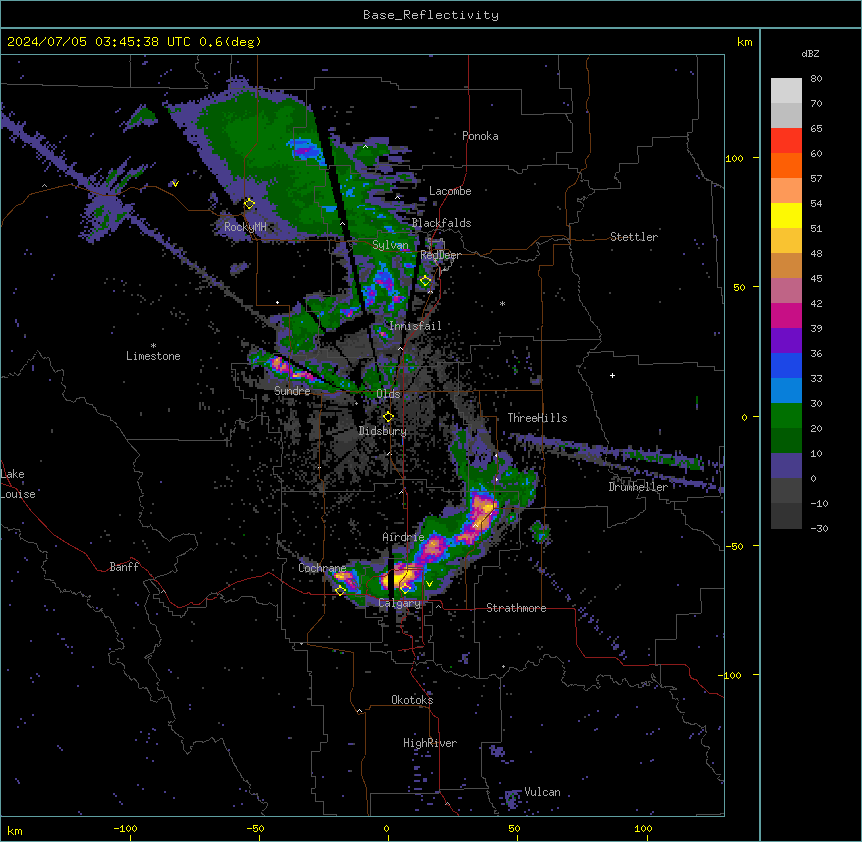Click the magenta 39-42 dBZ legend swatch

click(x=786, y=315)
